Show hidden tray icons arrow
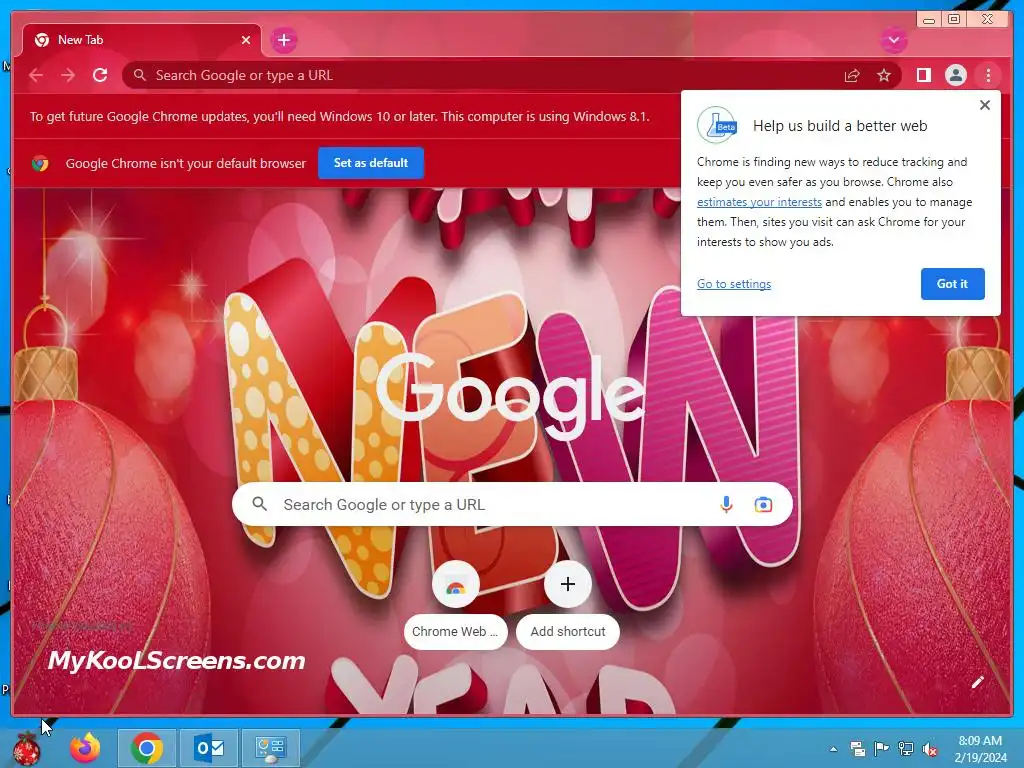 (x=833, y=749)
